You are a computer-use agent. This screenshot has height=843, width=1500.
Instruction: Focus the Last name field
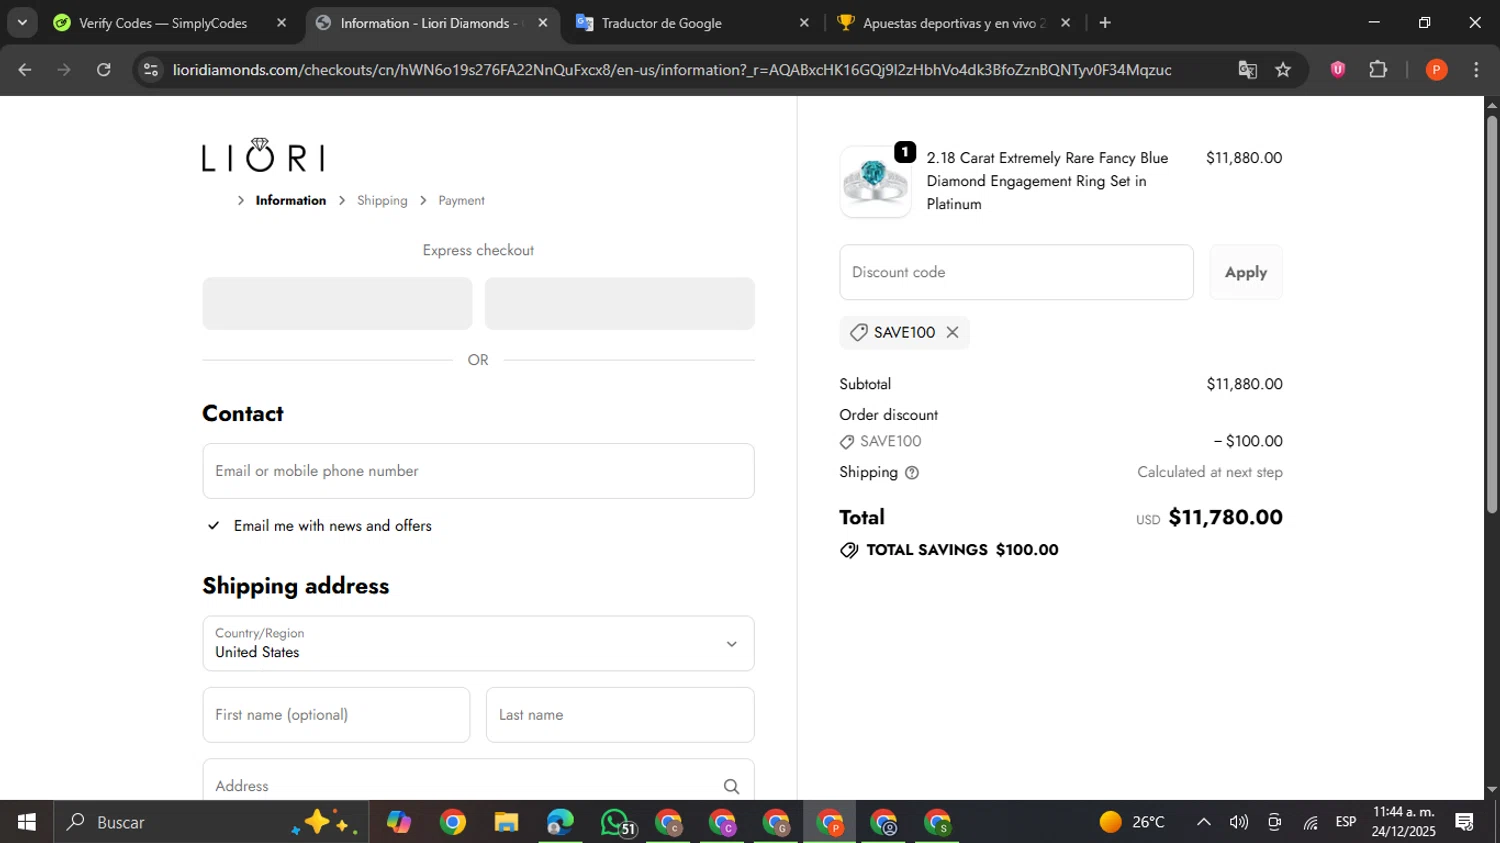coord(620,715)
